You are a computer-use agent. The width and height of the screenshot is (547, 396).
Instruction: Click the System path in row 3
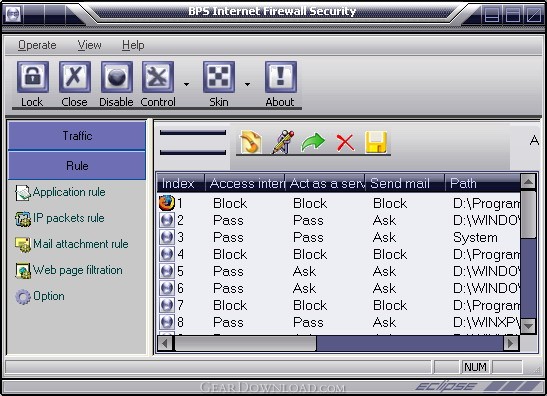(x=475, y=237)
